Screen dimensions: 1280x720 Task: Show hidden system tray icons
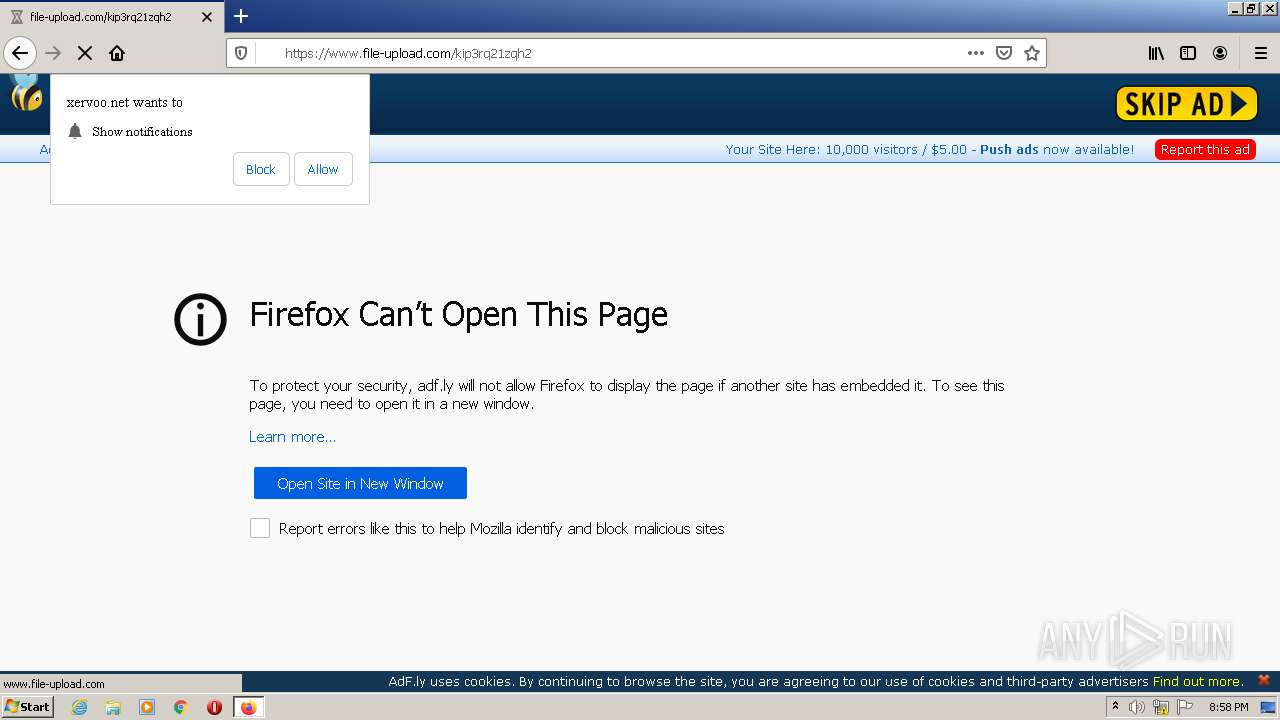pyautogui.click(x=1115, y=707)
